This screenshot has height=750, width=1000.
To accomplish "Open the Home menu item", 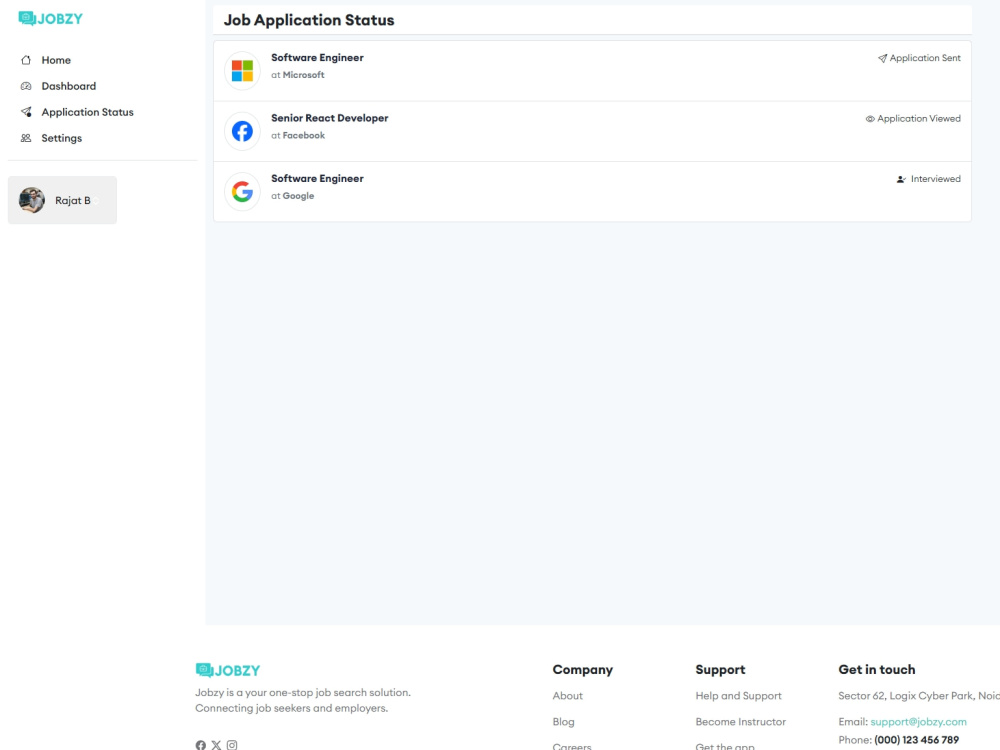I will [56, 60].
